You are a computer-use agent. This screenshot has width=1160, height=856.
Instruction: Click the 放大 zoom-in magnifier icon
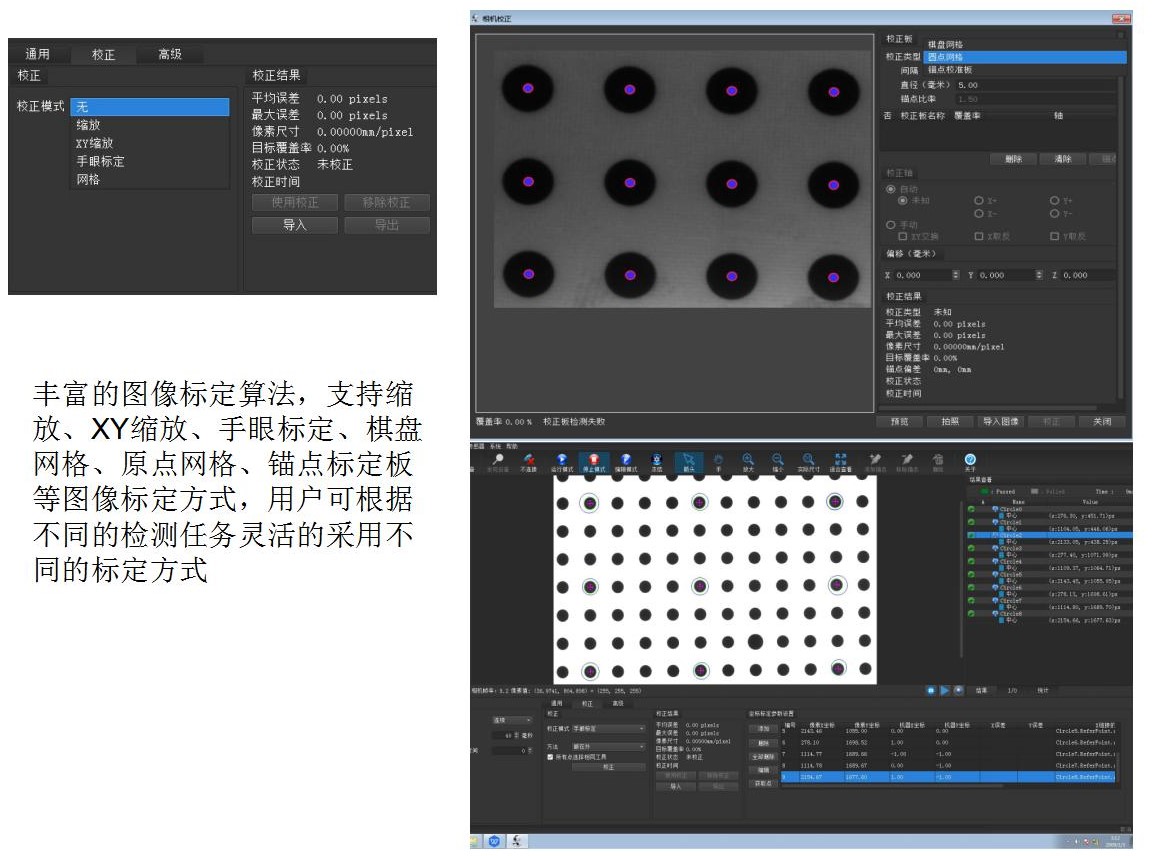pyautogui.click(x=748, y=460)
